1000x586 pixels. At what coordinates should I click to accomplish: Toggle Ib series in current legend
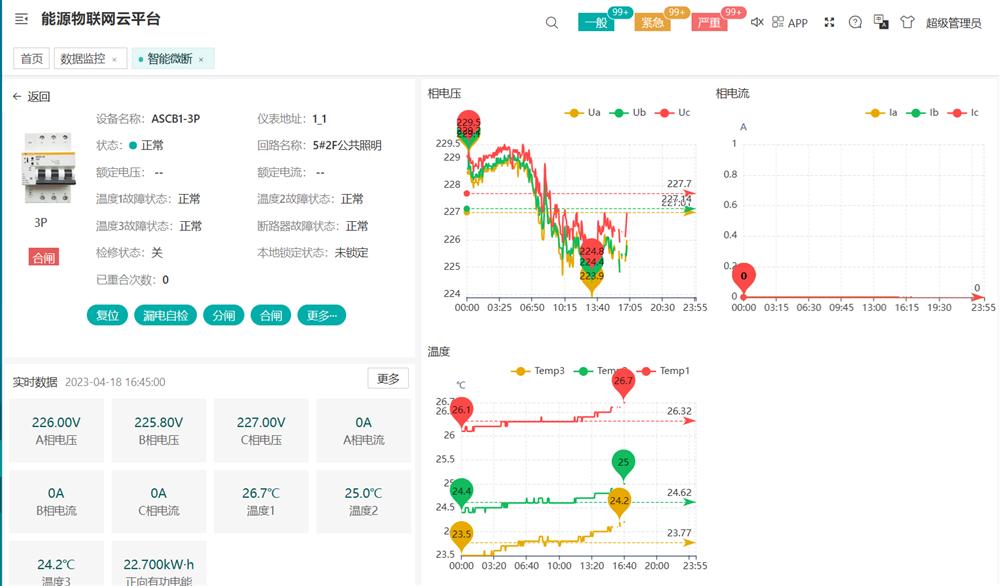point(922,112)
